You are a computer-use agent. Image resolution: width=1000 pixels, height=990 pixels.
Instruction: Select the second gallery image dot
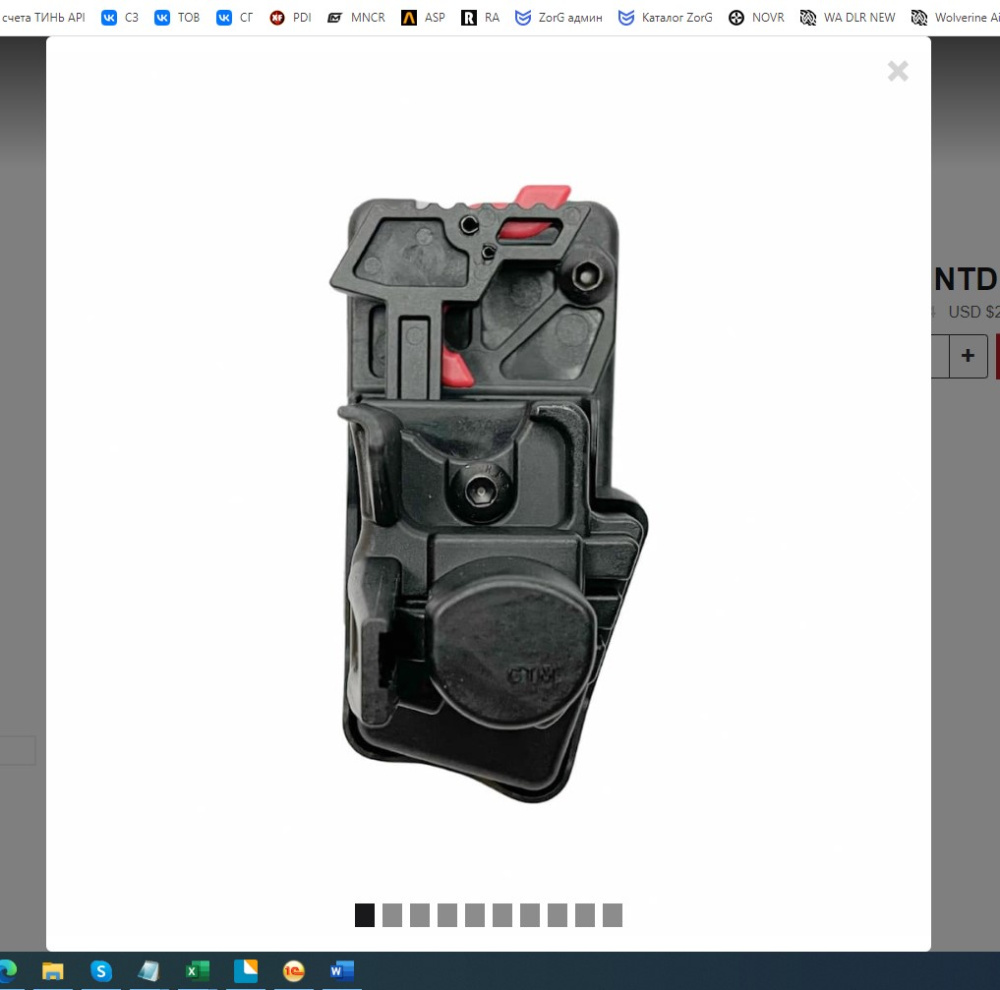point(392,915)
